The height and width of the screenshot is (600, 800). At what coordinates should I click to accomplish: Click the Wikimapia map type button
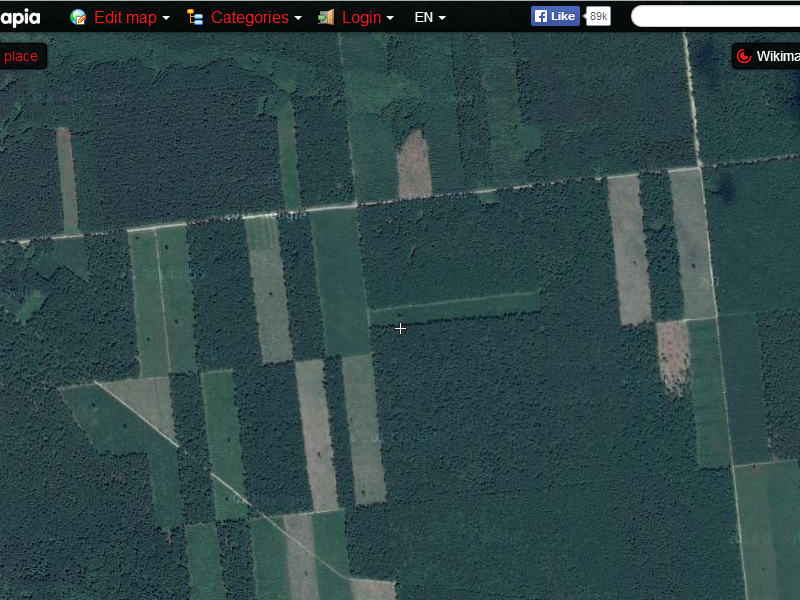(x=767, y=56)
